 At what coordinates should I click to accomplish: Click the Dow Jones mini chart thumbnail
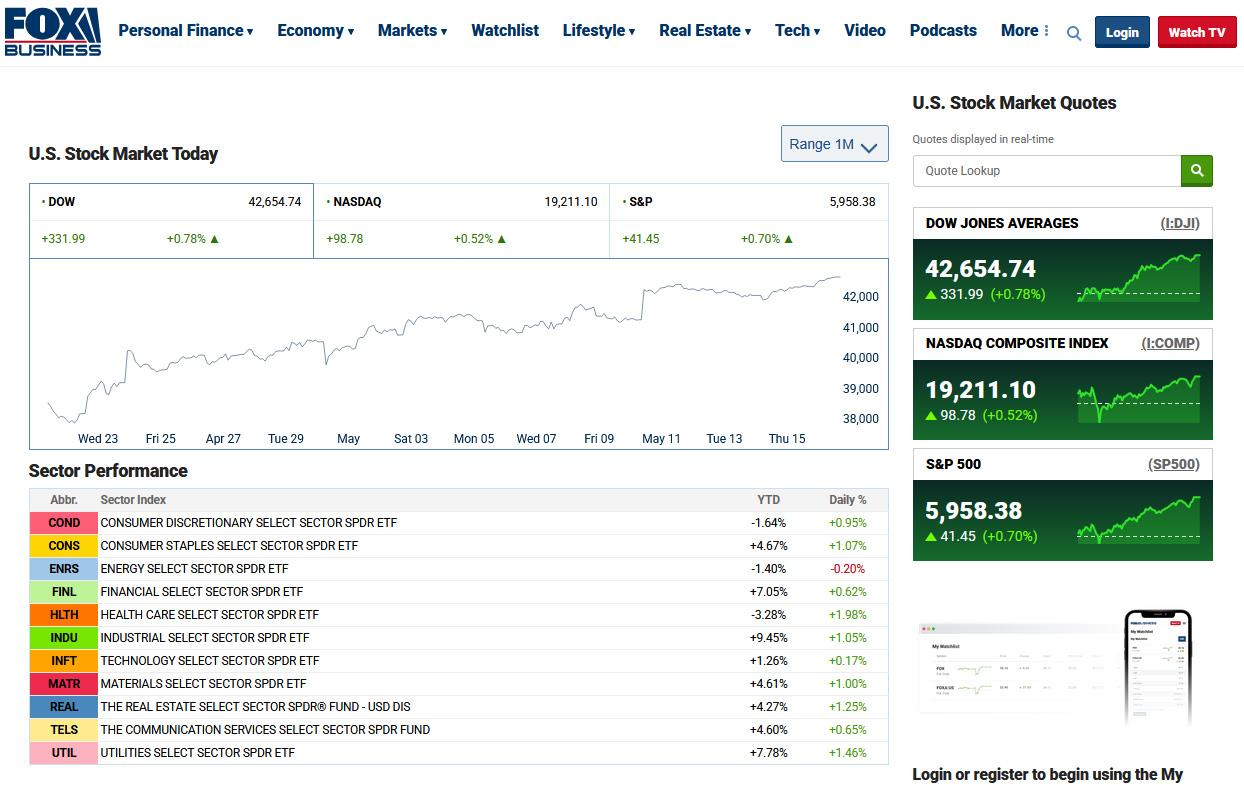pyautogui.click(x=1138, y=277)
